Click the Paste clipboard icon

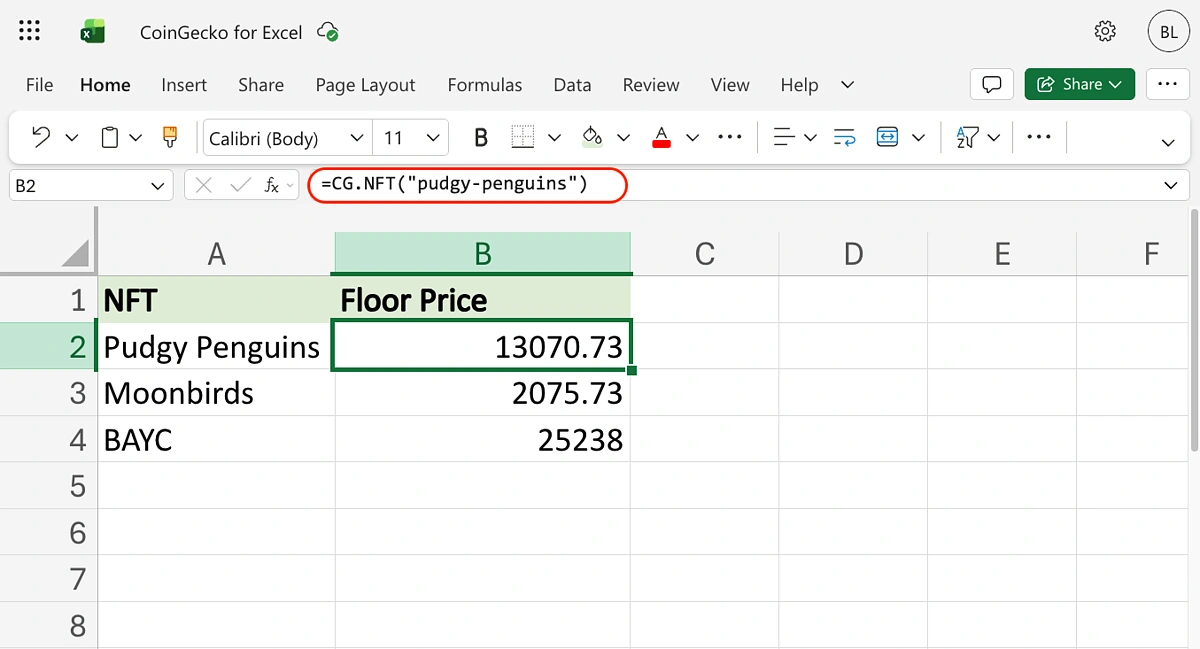coord(111,137)
